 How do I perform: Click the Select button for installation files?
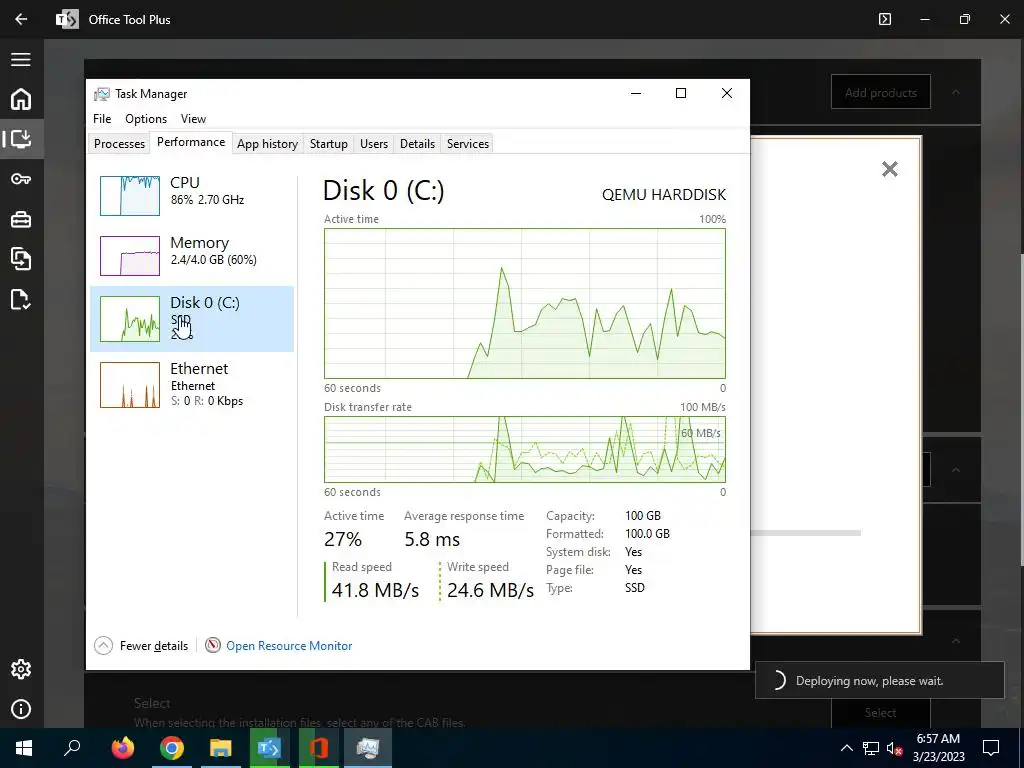point(880,712)
